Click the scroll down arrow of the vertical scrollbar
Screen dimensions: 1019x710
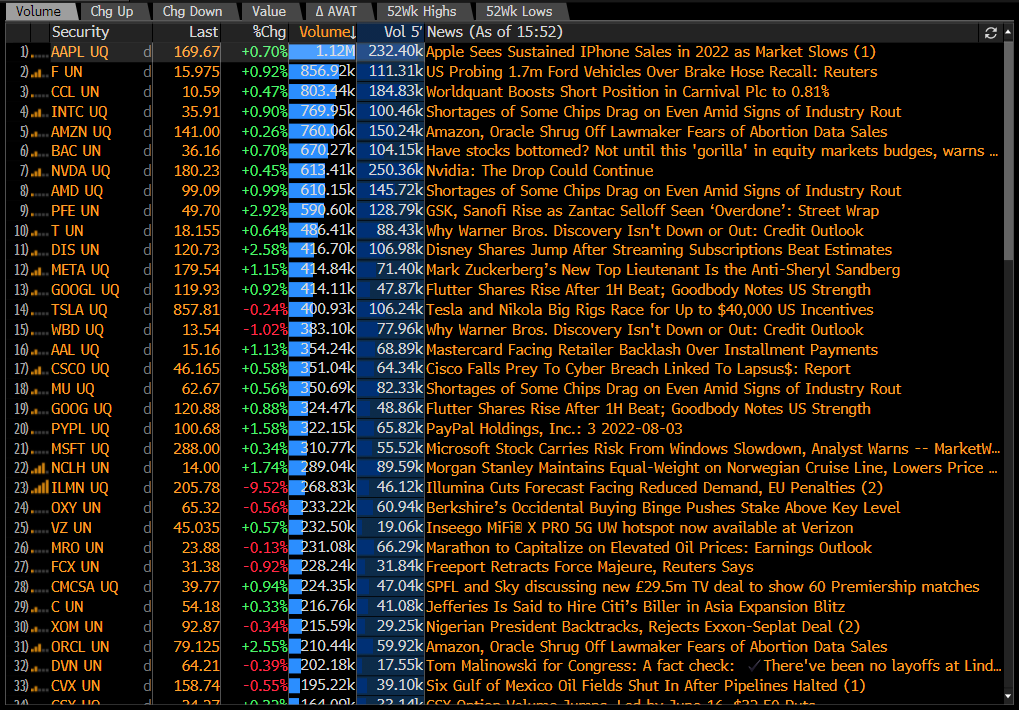(1009, 696)
